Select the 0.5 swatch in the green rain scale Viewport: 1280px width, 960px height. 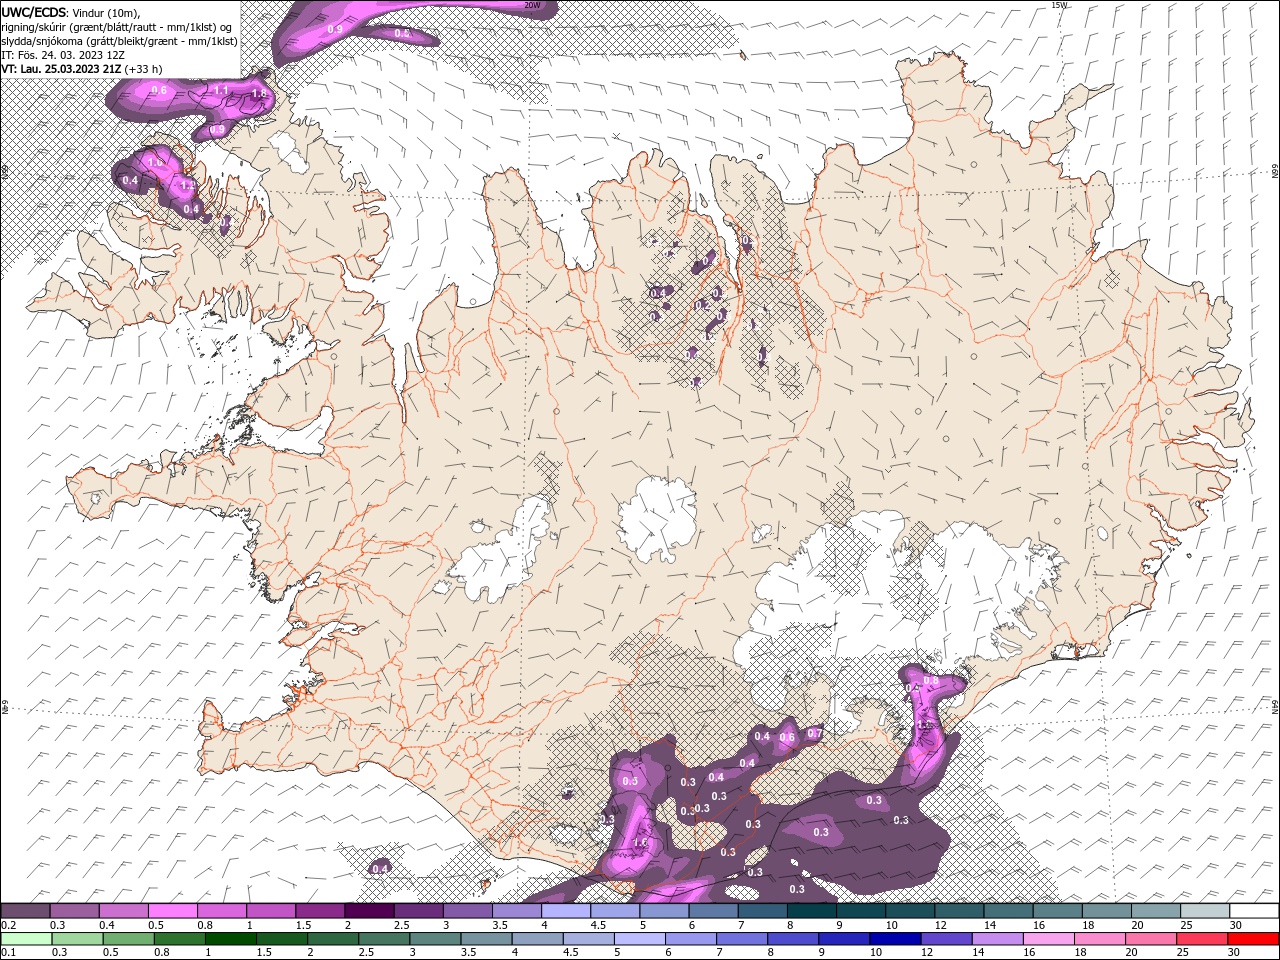(x=127, y=938)
